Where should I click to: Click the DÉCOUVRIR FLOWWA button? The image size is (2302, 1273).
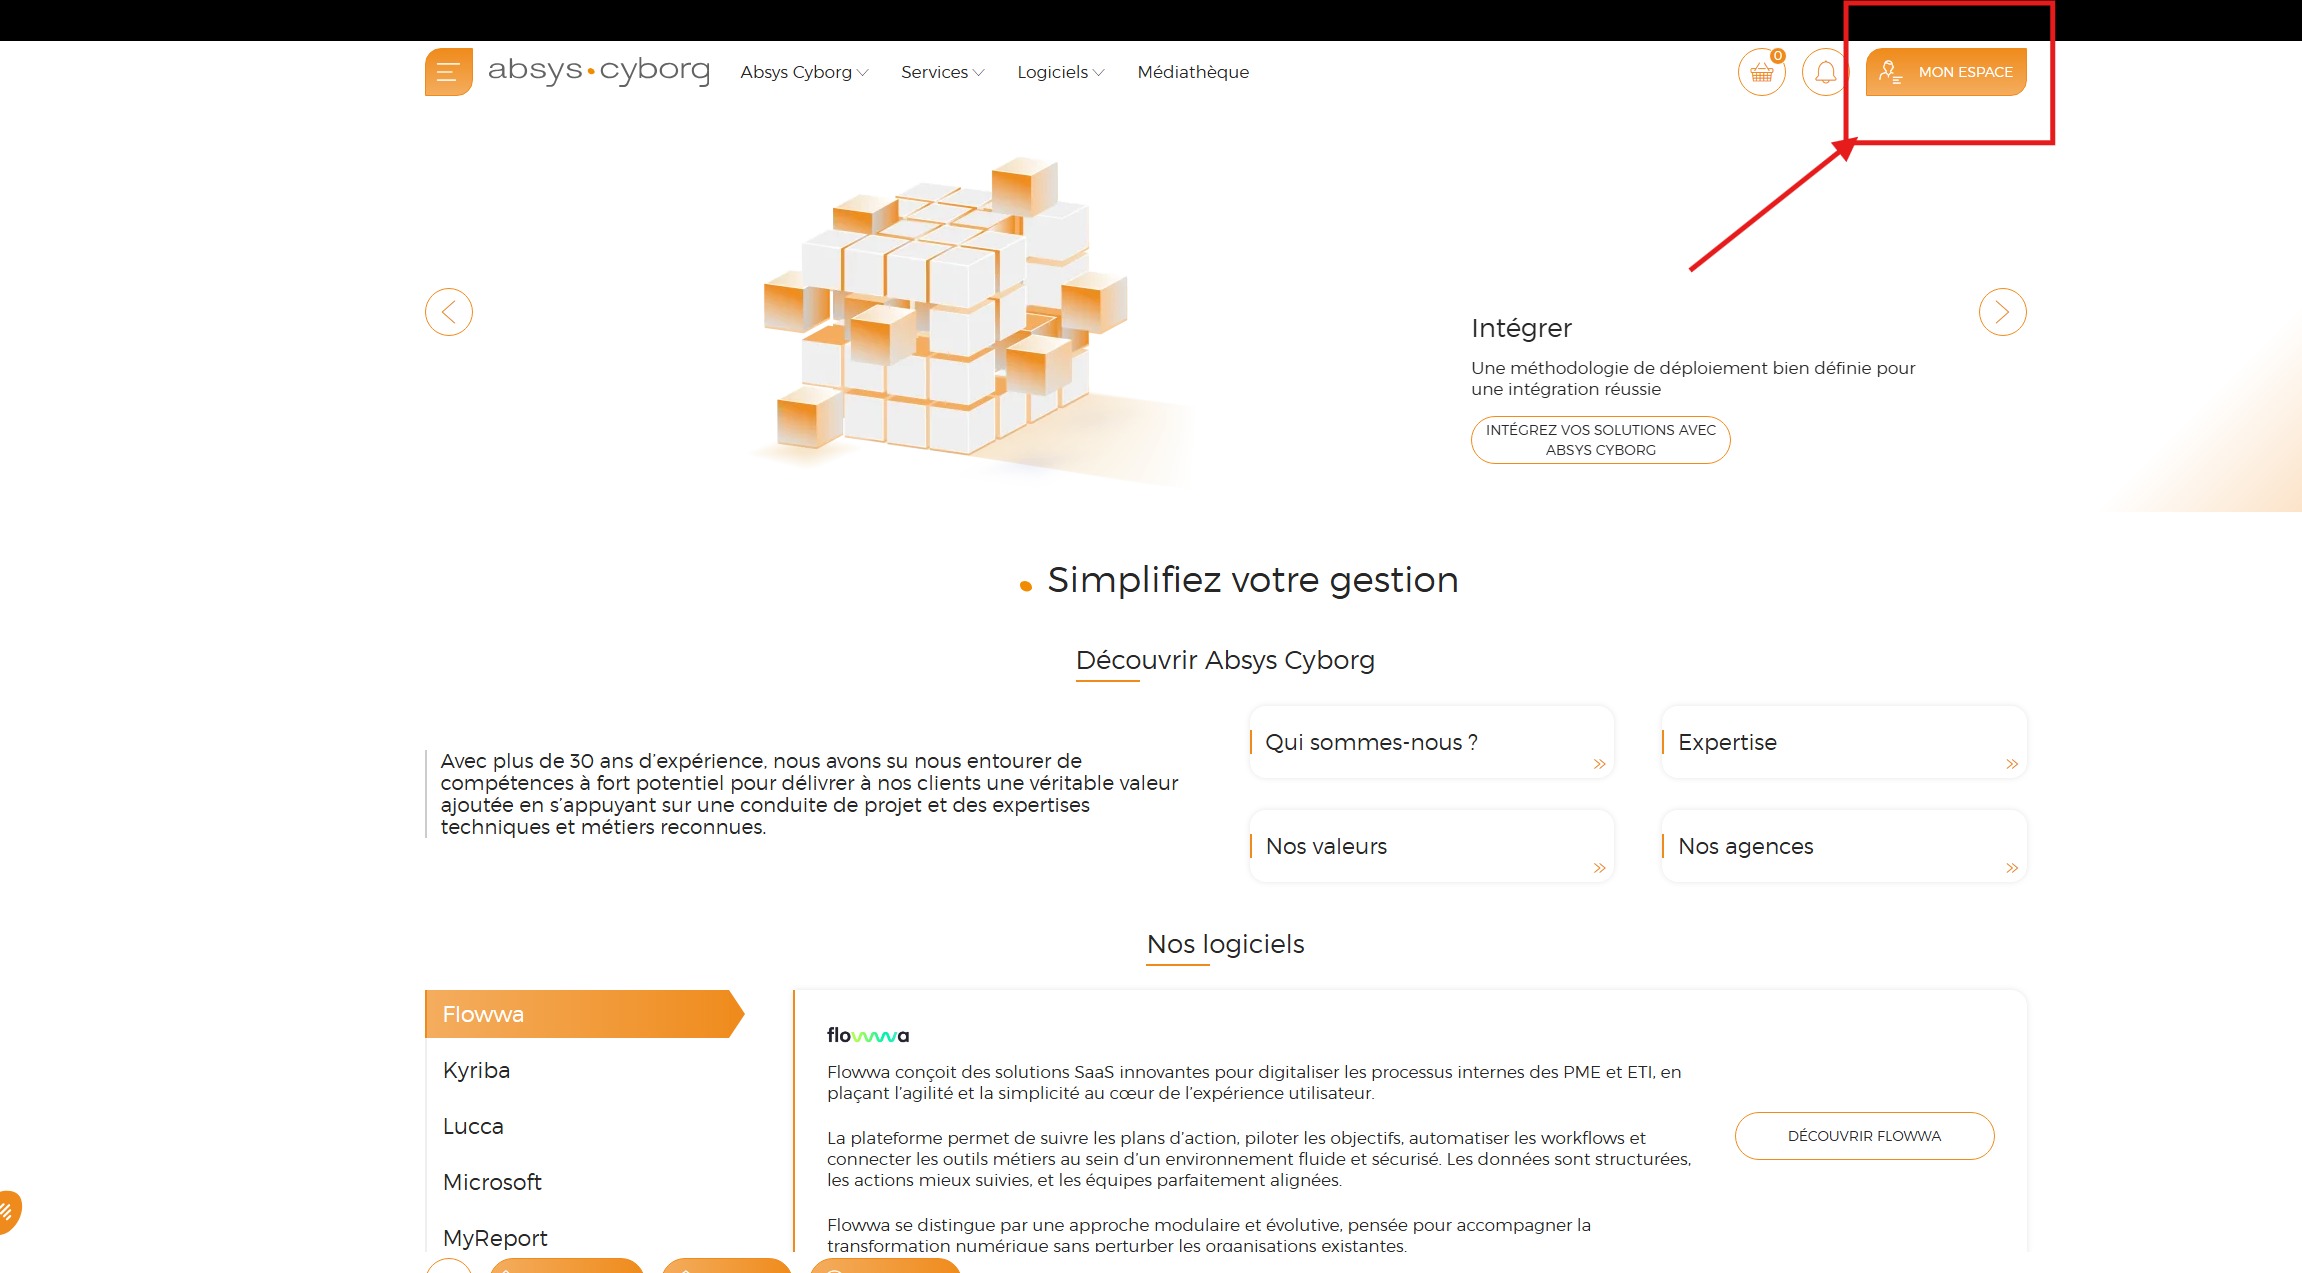1864,1136
